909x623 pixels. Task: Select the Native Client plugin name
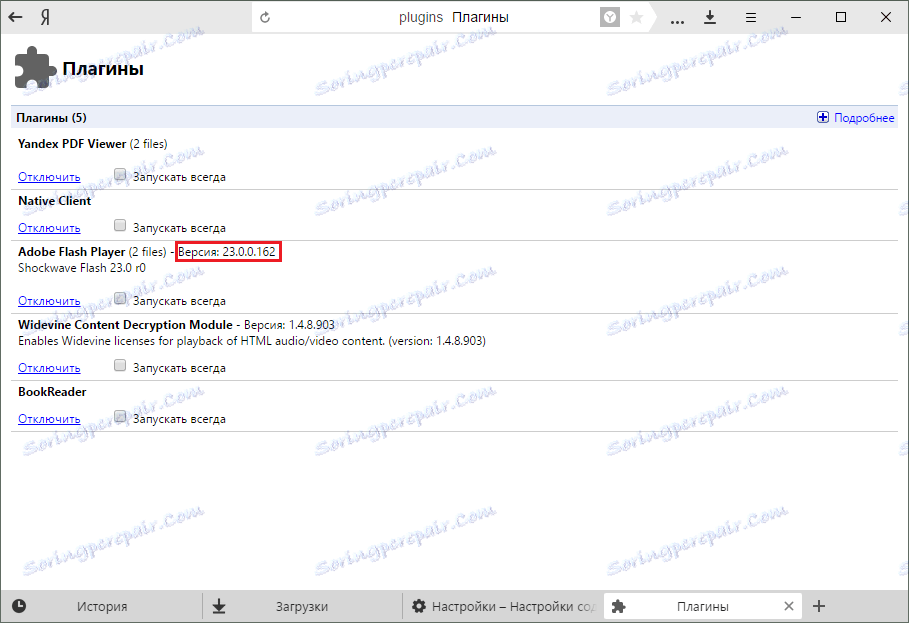54,201
